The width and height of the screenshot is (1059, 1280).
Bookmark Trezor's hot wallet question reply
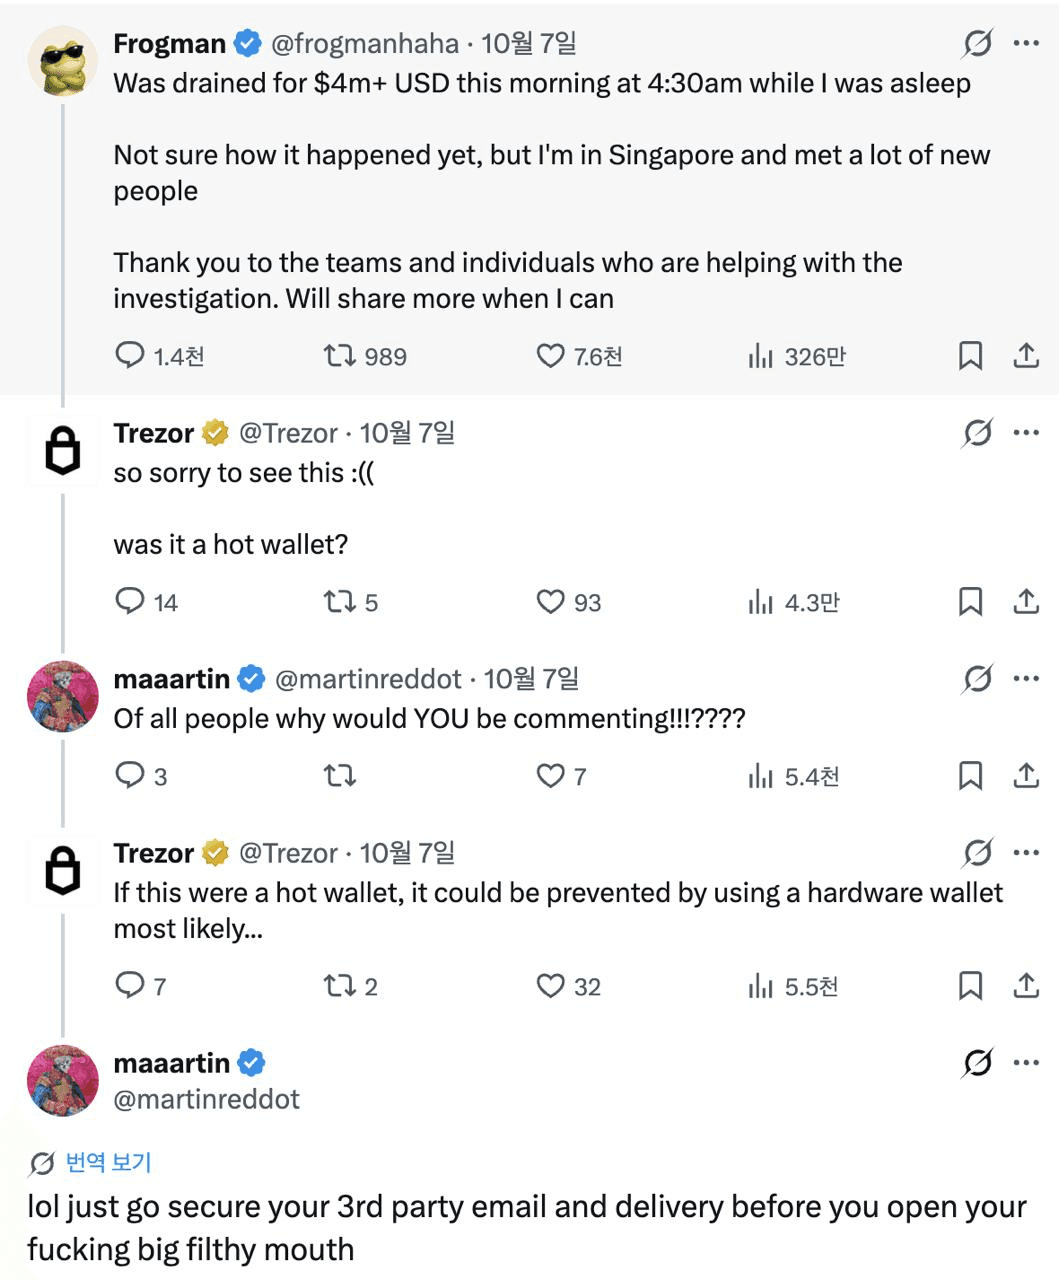pyautogui.click(x=970, y=602)
